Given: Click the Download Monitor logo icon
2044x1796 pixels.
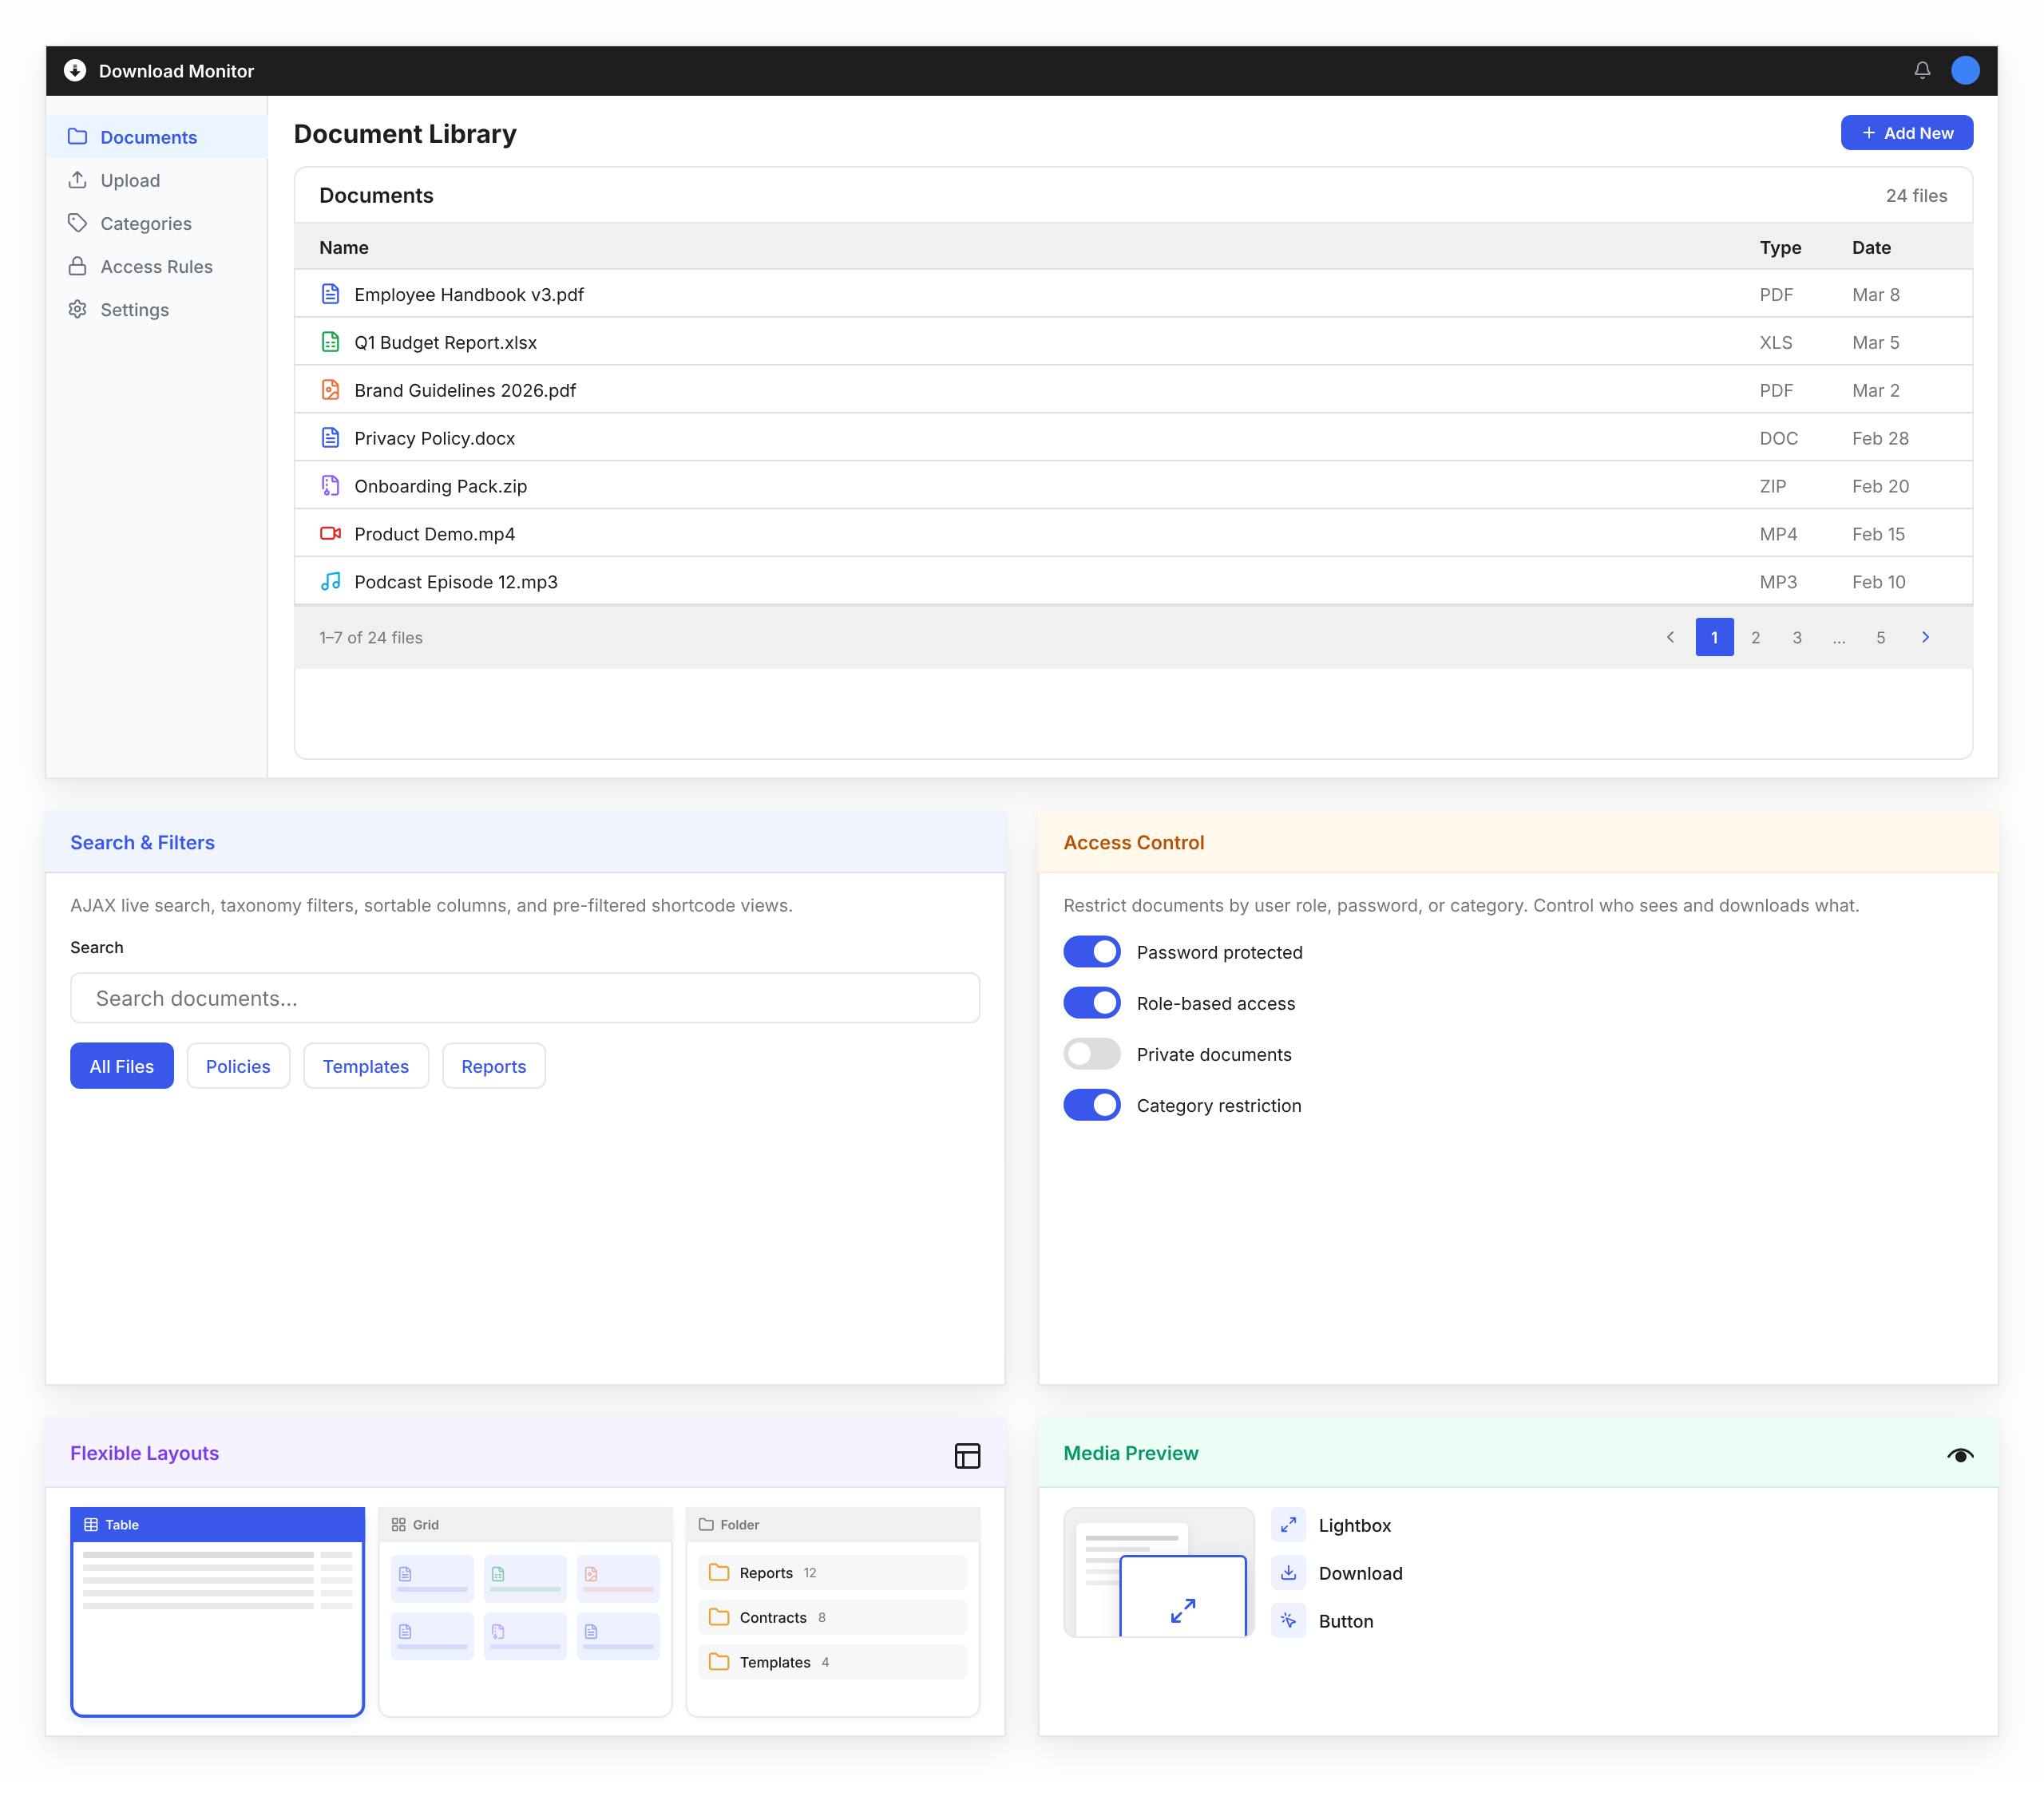Looking at the screenshot, I should (x=74, y=70).
